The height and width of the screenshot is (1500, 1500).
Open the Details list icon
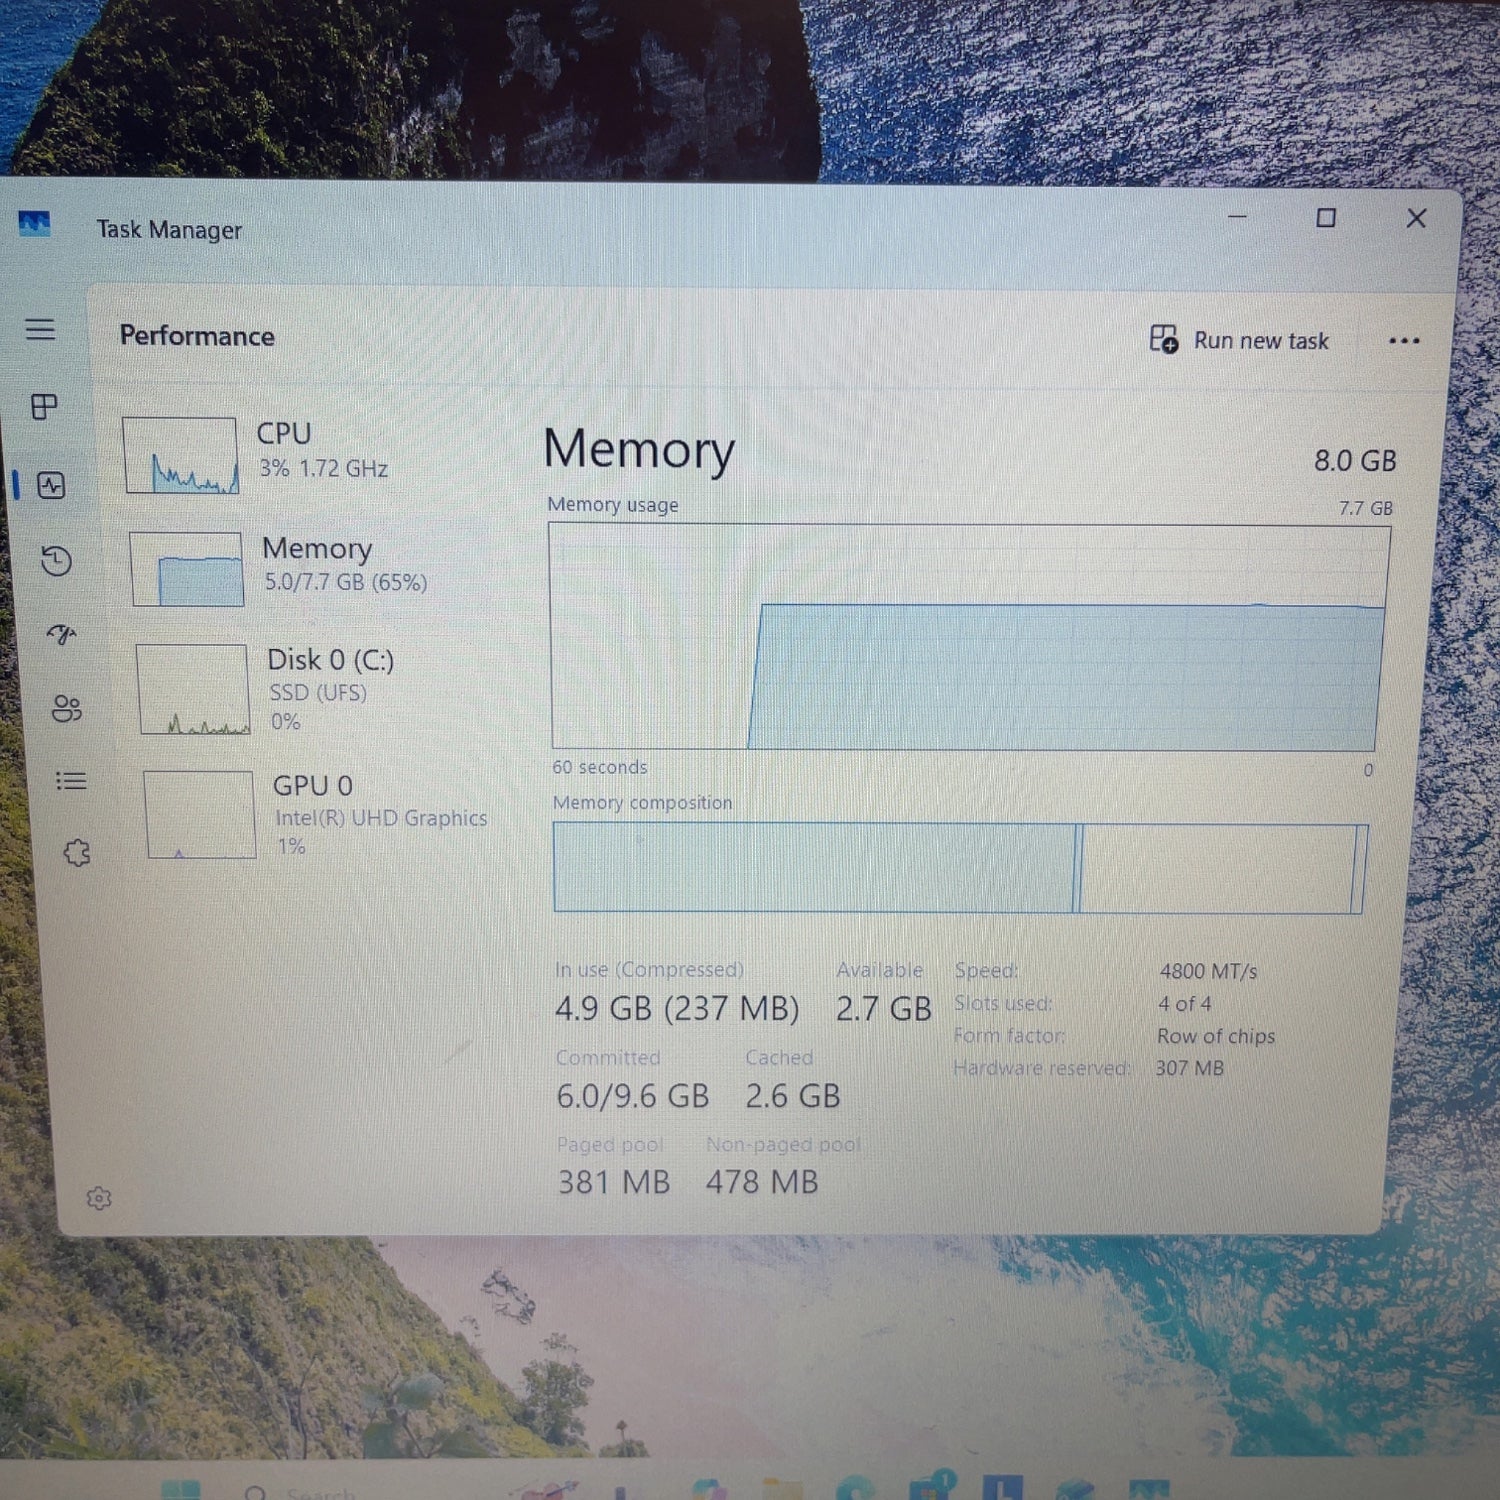pyautogui.click(x=71, y=781)
